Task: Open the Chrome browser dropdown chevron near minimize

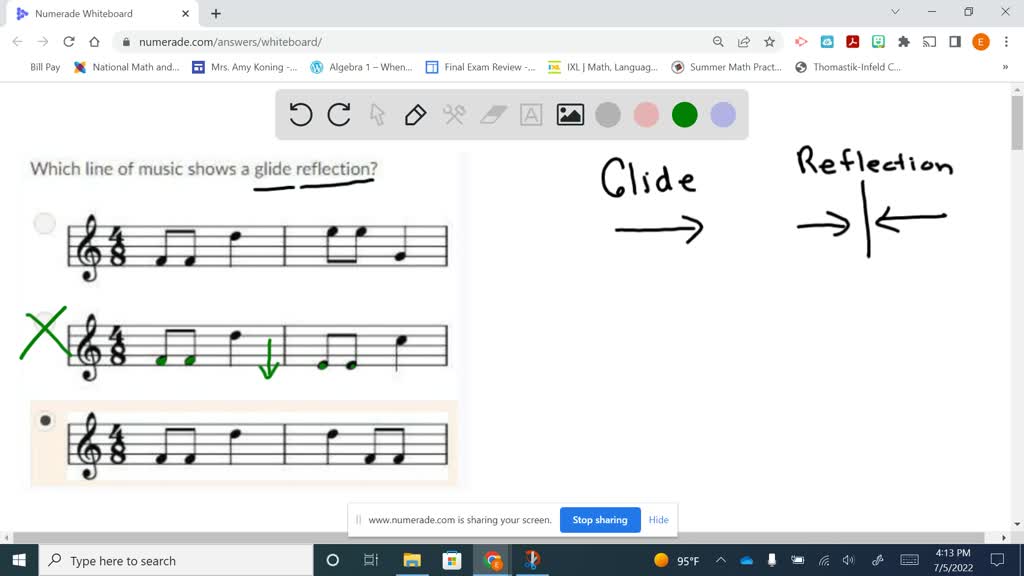Action: pyautogui.click(x=896, y=11)
